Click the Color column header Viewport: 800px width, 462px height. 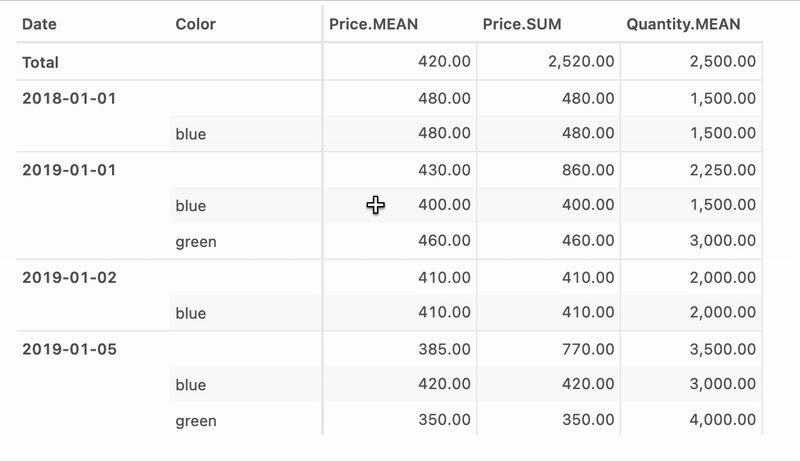(195, 24)
